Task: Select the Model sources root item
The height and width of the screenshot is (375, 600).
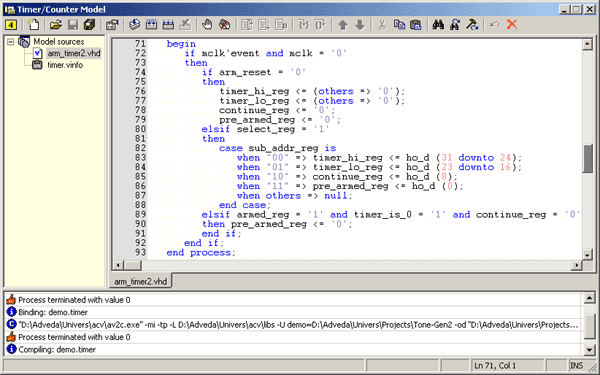Action: coord(59,41)
